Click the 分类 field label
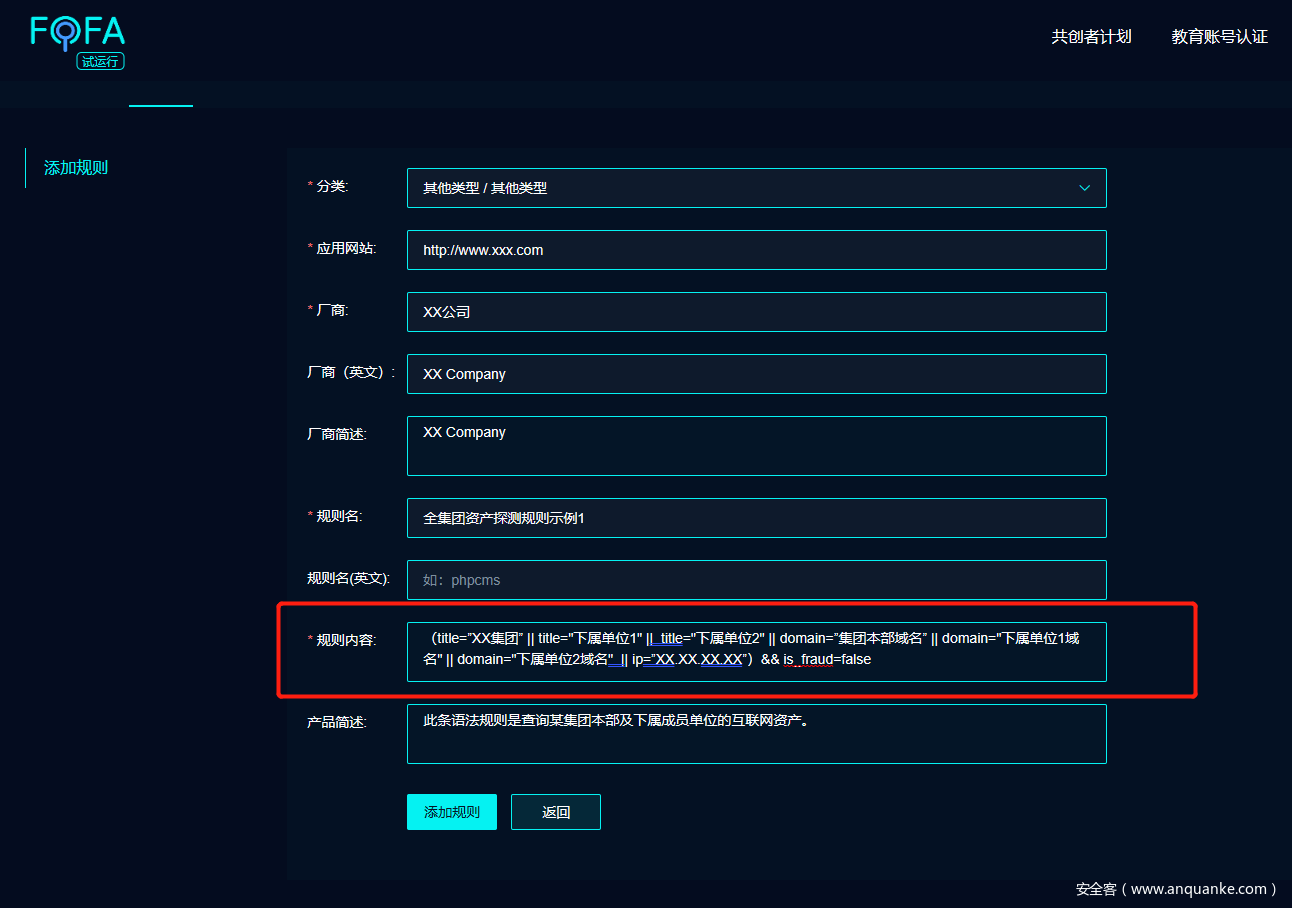The height and width of the screenshot is (908, 1292). 332,186
